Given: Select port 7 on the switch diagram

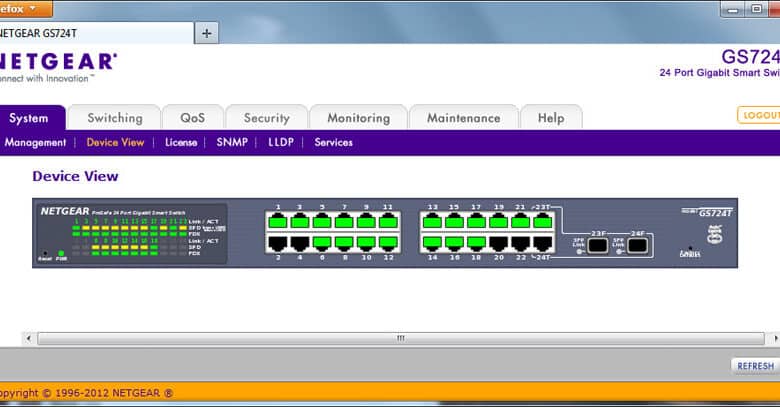Looking at the screenshot, I should click(344, 221).
